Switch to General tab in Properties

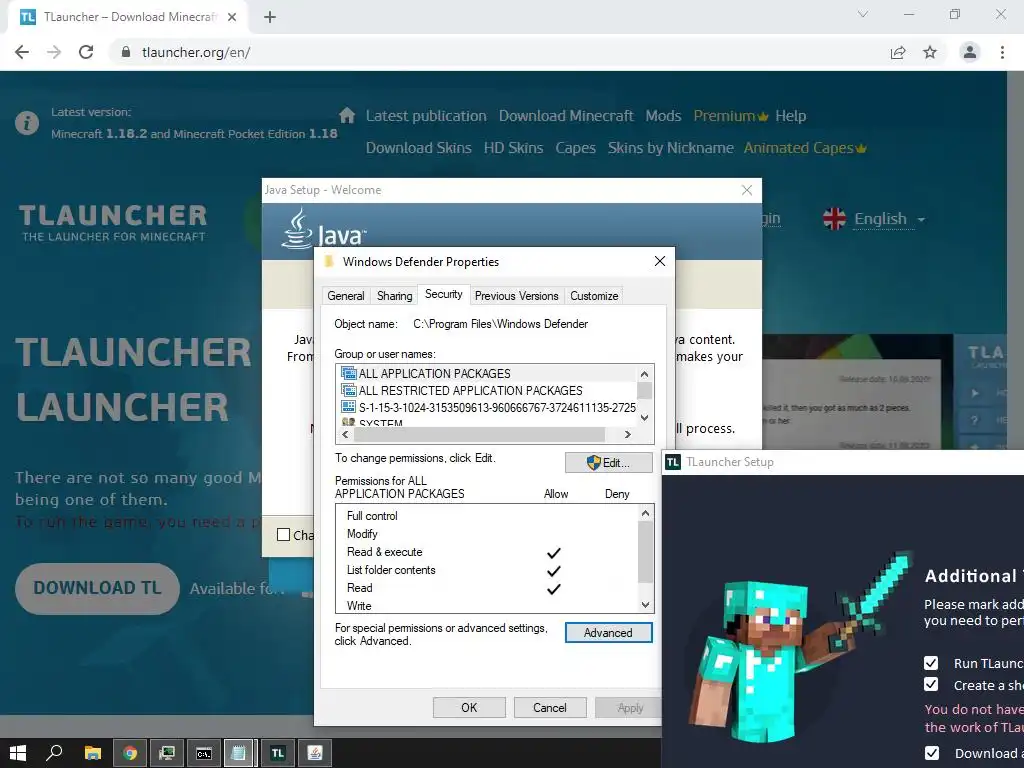[345, 296]
